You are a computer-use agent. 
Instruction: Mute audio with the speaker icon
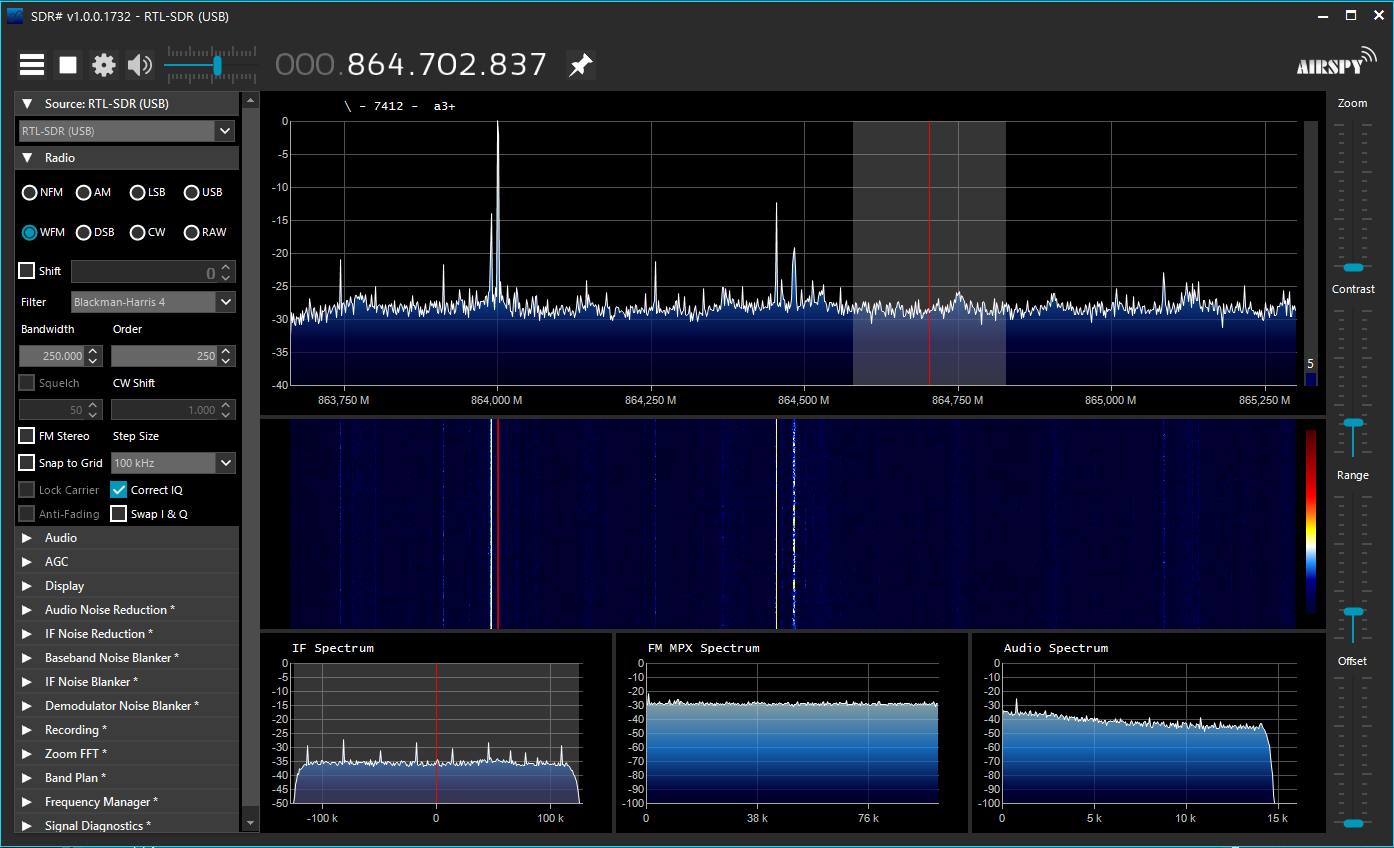[140, 65]
